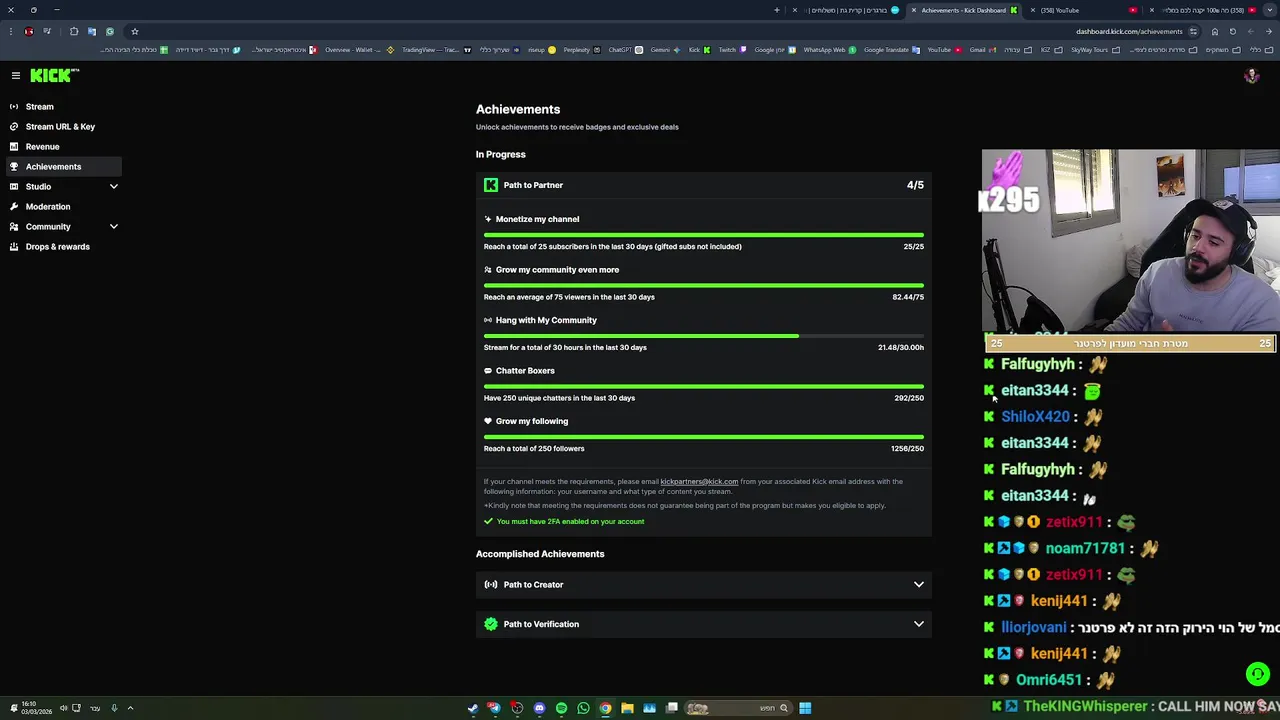
Task: Click Path to Creator badge icon
Action: tap(490, 584)
